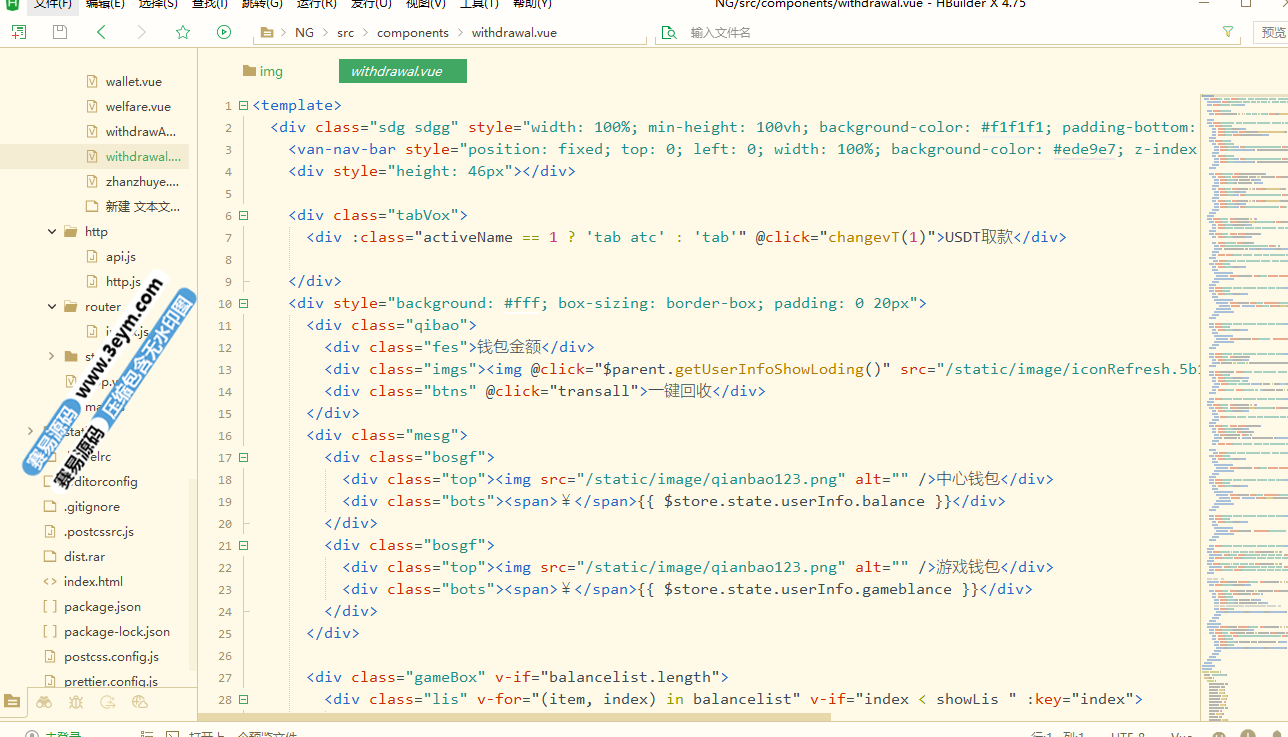Screen dimensions: 1288x737
Task: Click the 预览 preview button
Action: click(x=1272, y=33)
